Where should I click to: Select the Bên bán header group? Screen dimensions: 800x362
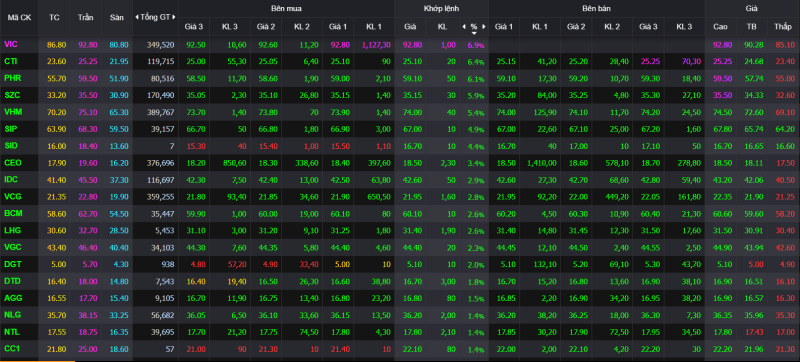point(596,8)
